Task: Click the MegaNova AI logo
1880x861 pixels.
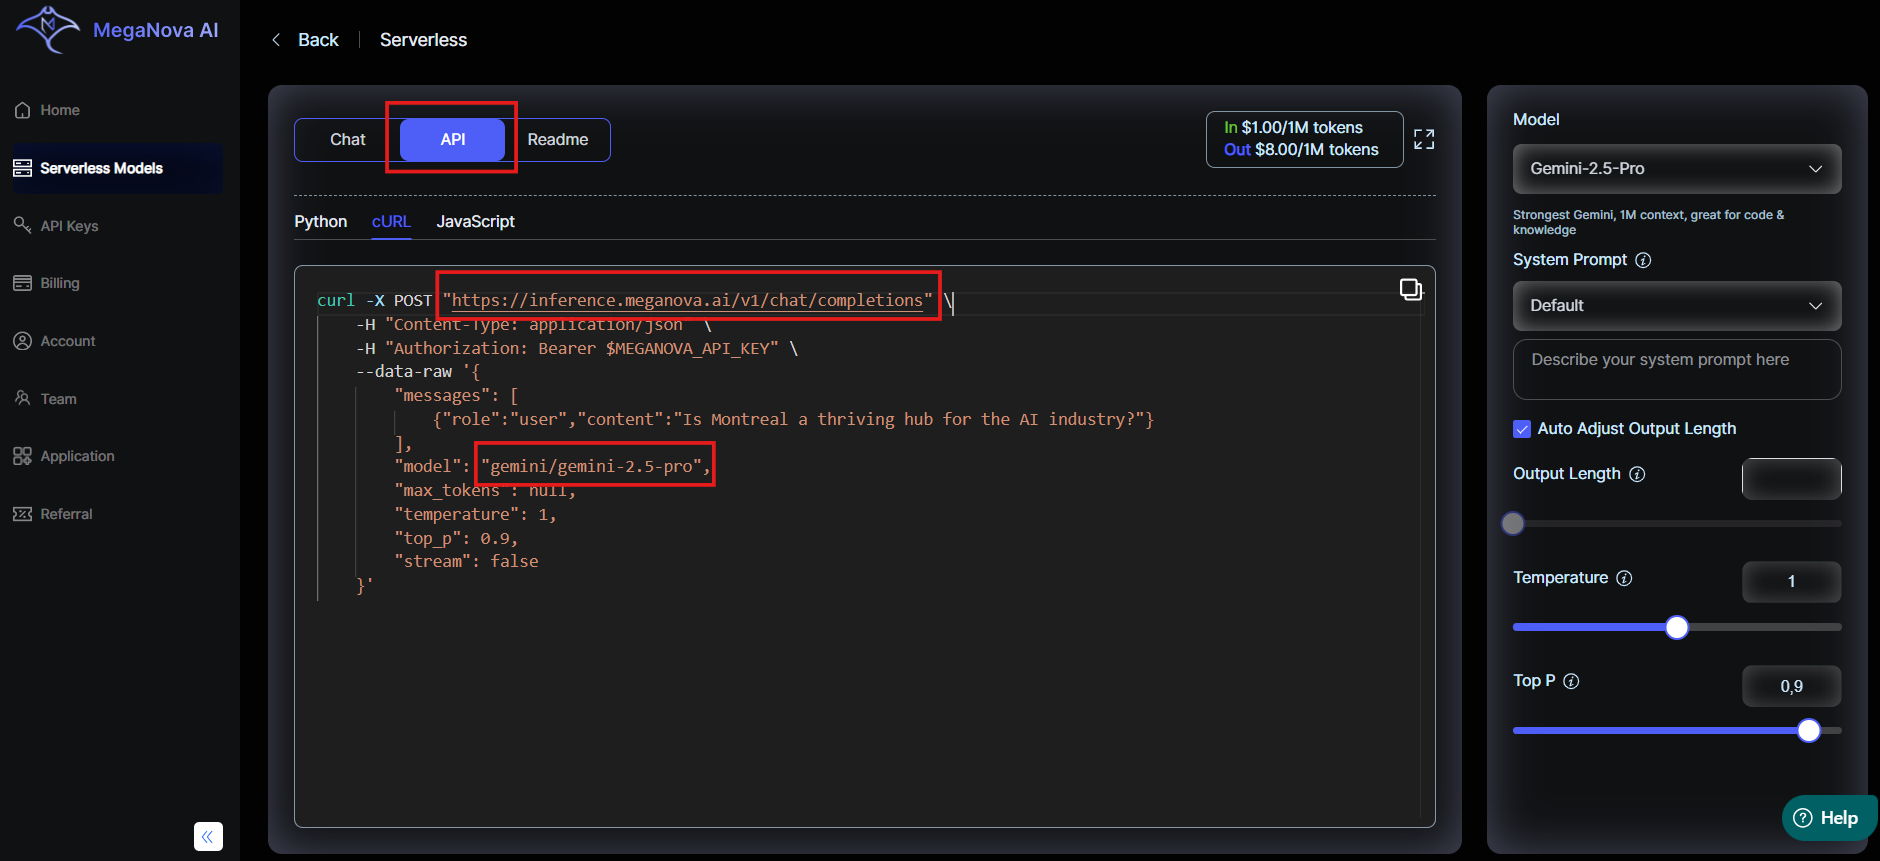Action: (x=116, y=30)
